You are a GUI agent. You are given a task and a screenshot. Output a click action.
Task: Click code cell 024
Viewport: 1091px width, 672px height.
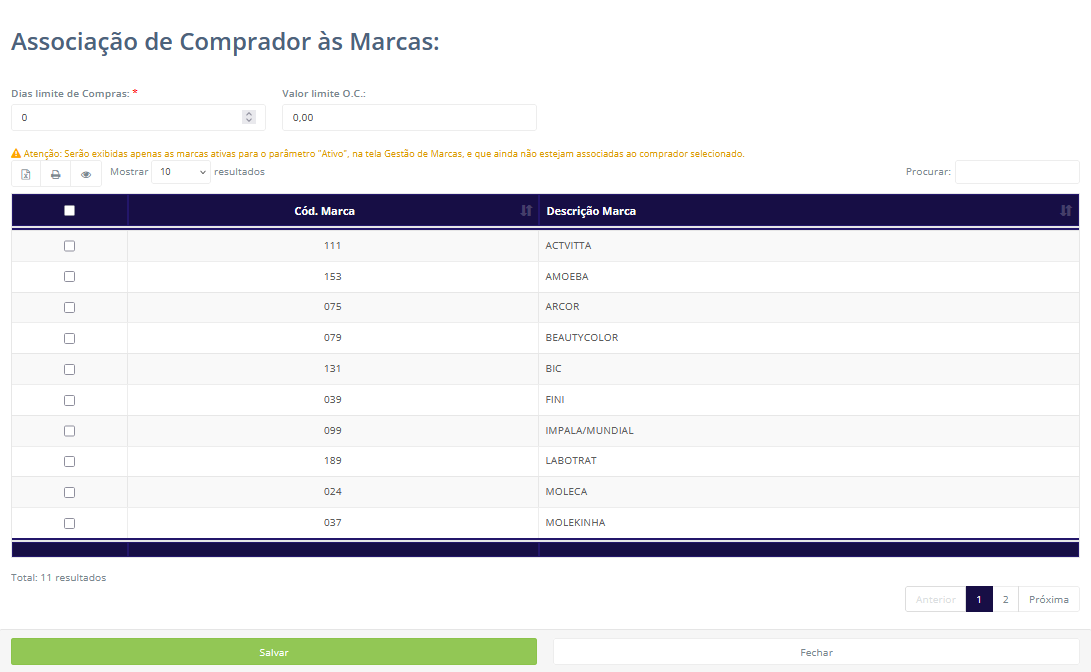click(333, 492)
